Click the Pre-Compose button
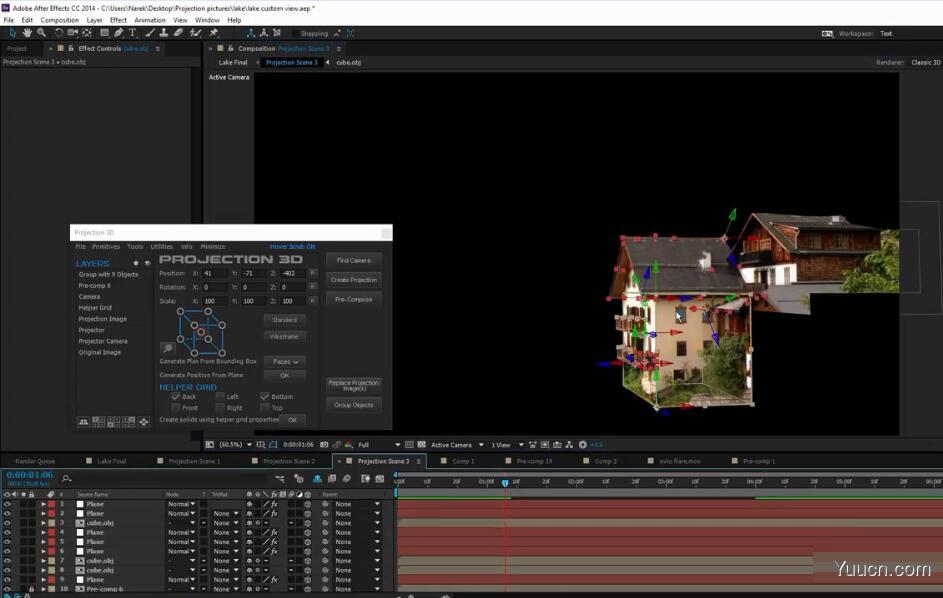This screenshot has width=943, height=598. [x=354, y=299]
